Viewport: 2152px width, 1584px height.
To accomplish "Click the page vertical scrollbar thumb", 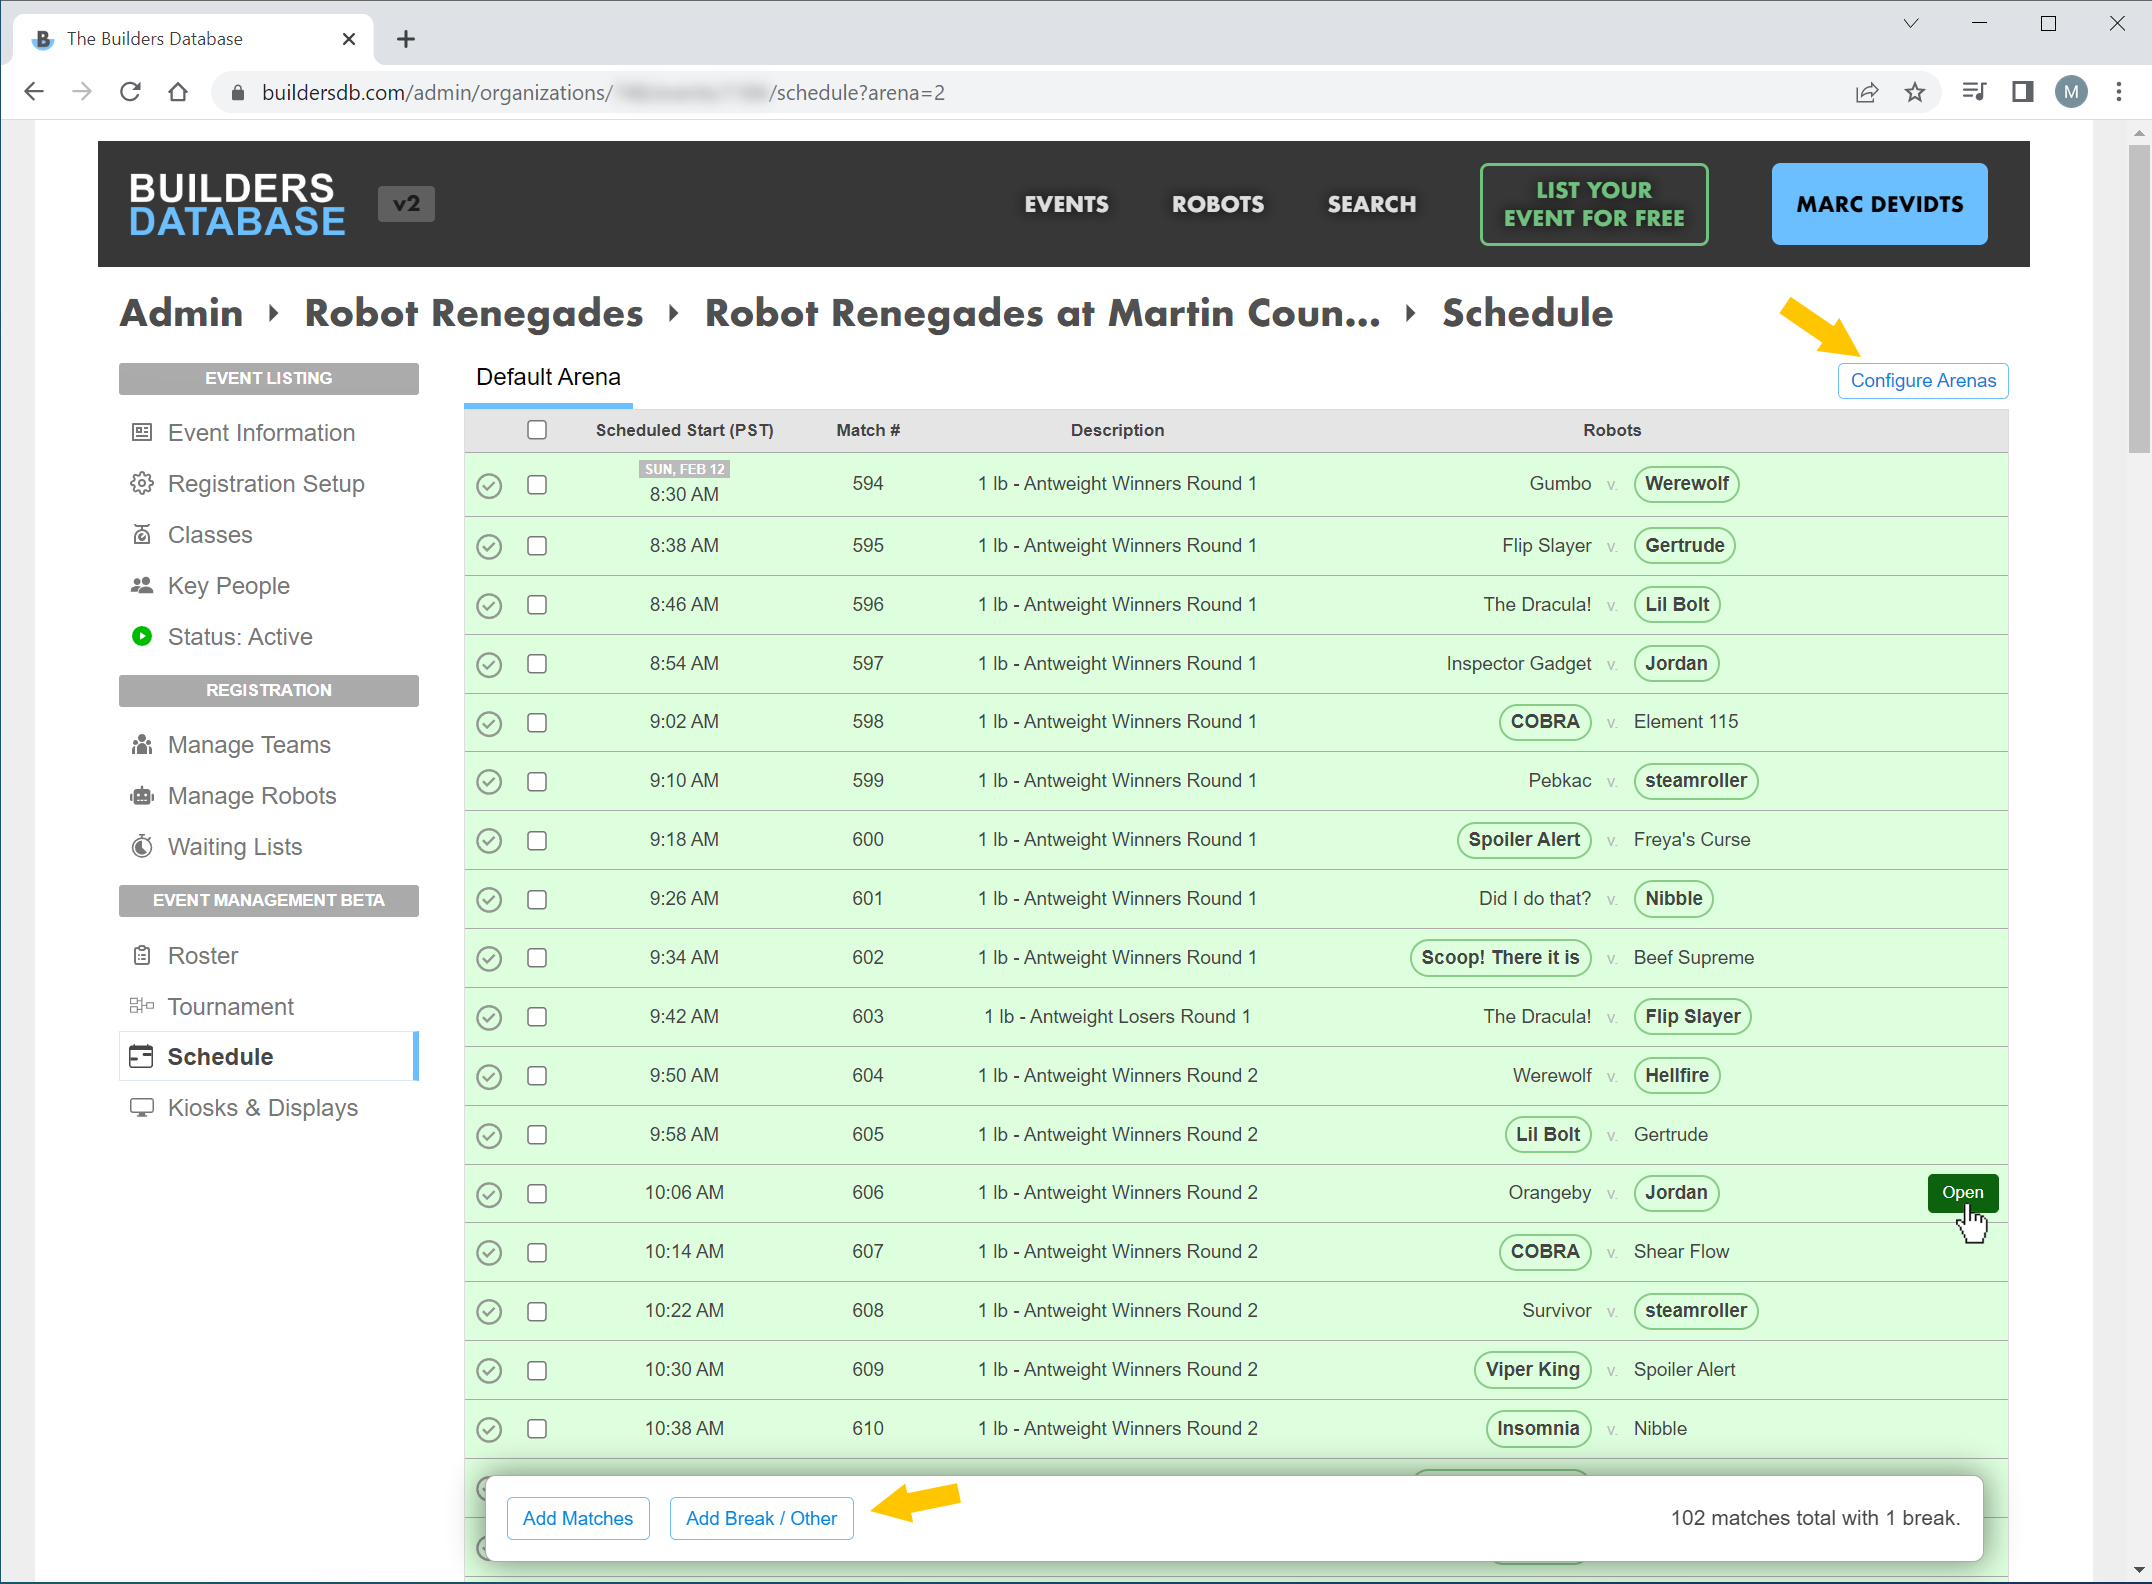I will coord(2139,298).
